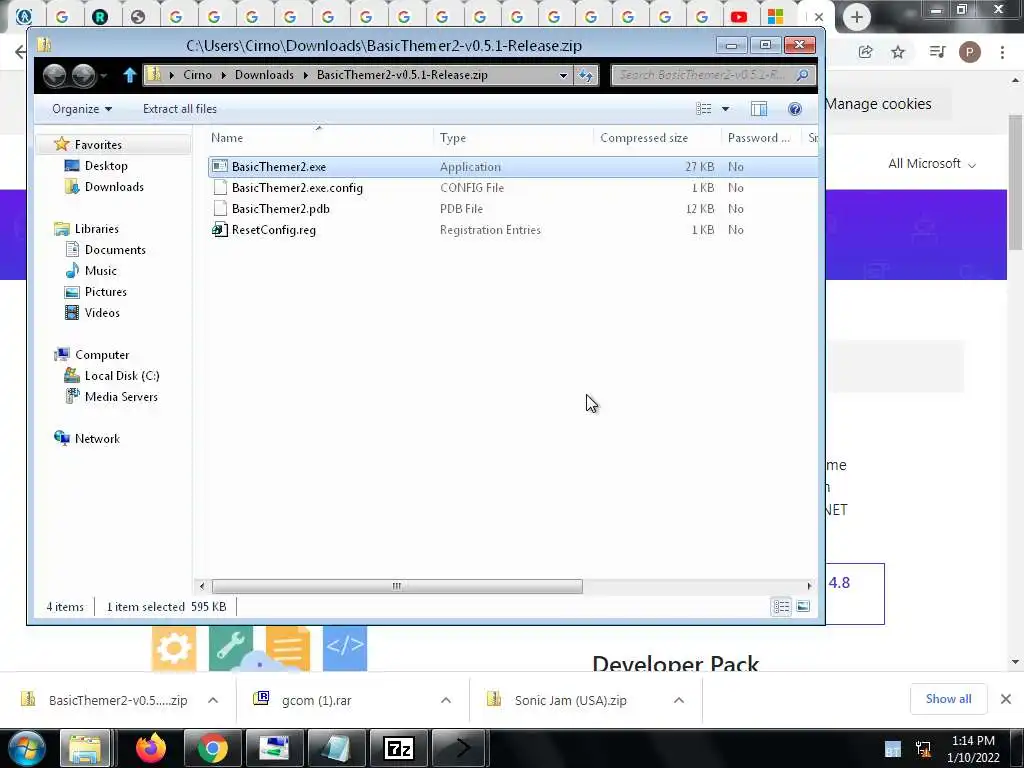This screenshot has width=1024, height=768.
Task: Open Local Disk (C:) in the sidebar
Action: [x=121, y=376]
